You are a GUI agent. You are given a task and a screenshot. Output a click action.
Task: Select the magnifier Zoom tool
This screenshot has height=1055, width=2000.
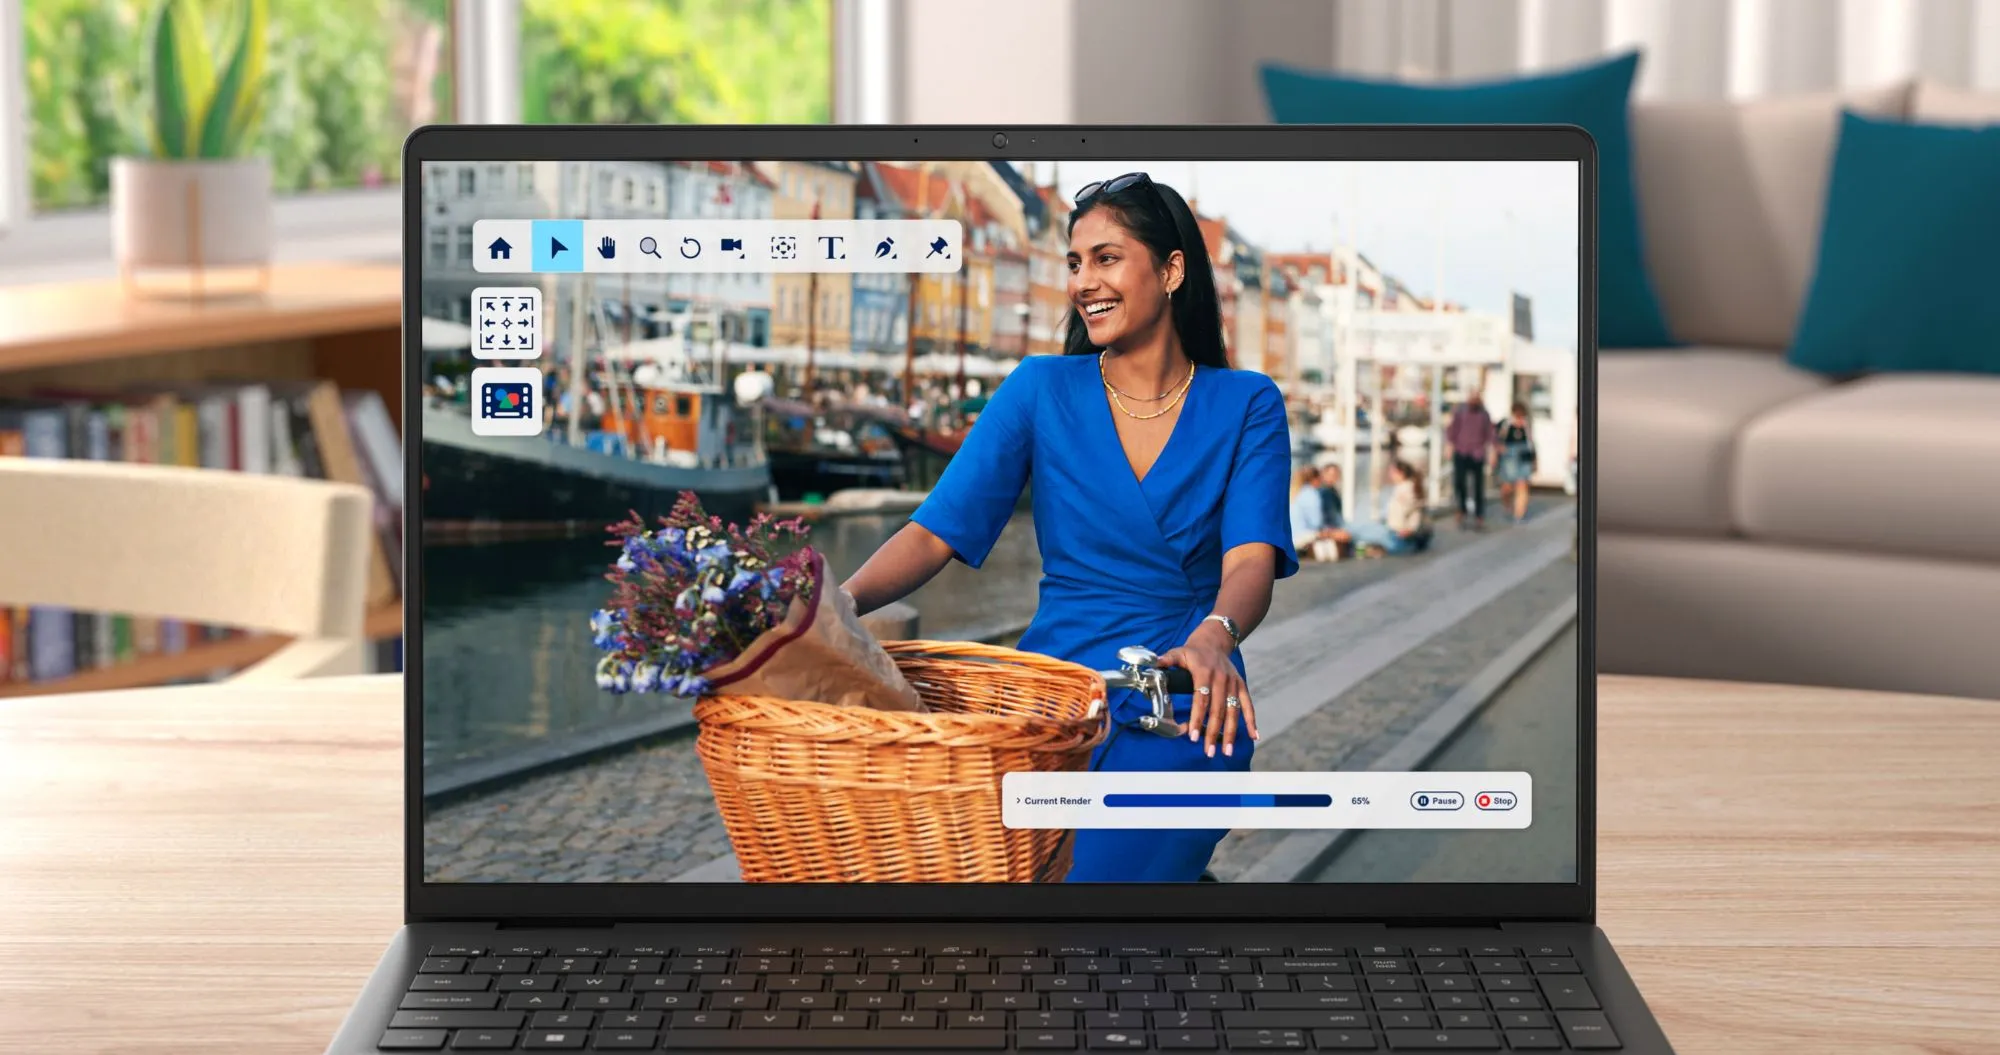(x=650, y=248)
